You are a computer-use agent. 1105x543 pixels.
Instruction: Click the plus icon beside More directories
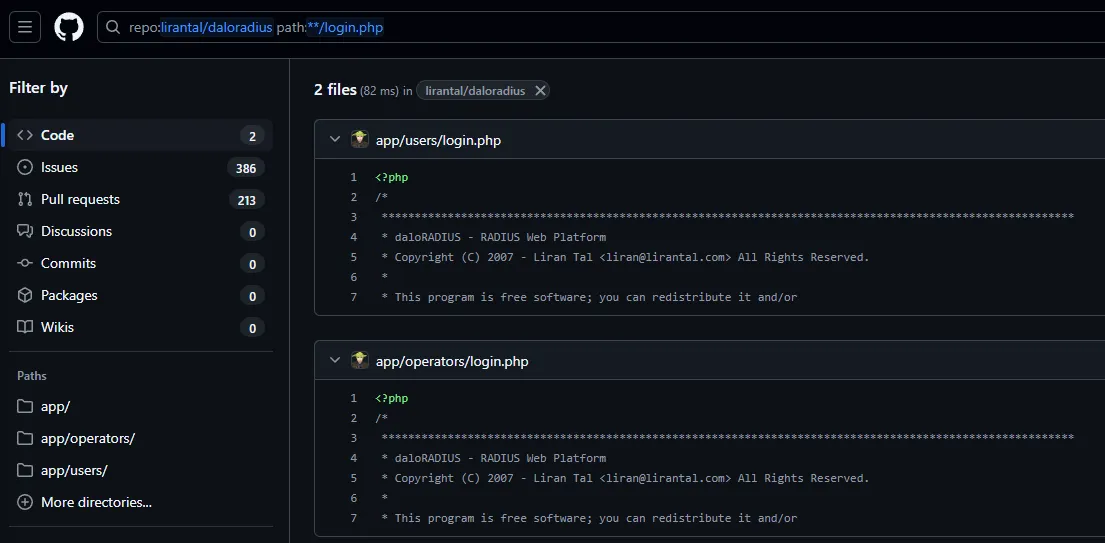click(x=25, y=502)
